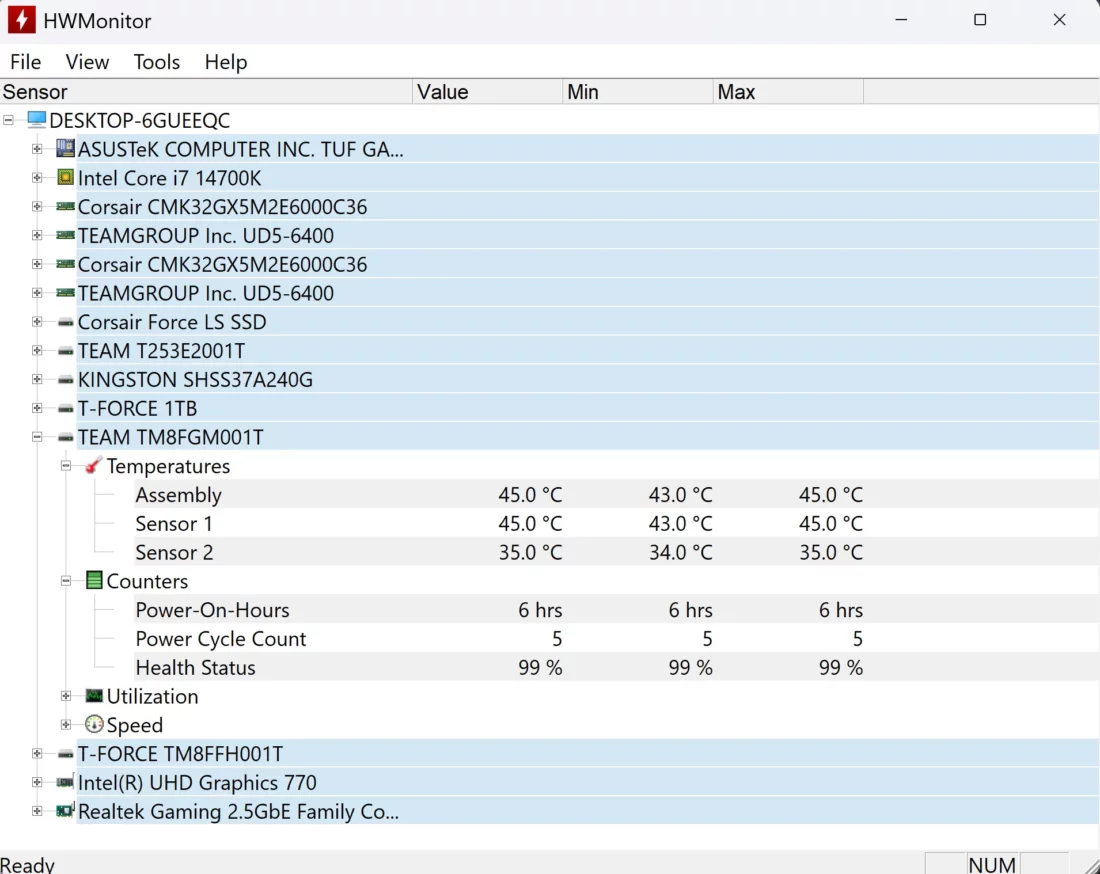This screenshot has width=1100, height=874.
Task: Click the TEAM TM8FGM001T drive icon
Action: [x=65, y=437]
